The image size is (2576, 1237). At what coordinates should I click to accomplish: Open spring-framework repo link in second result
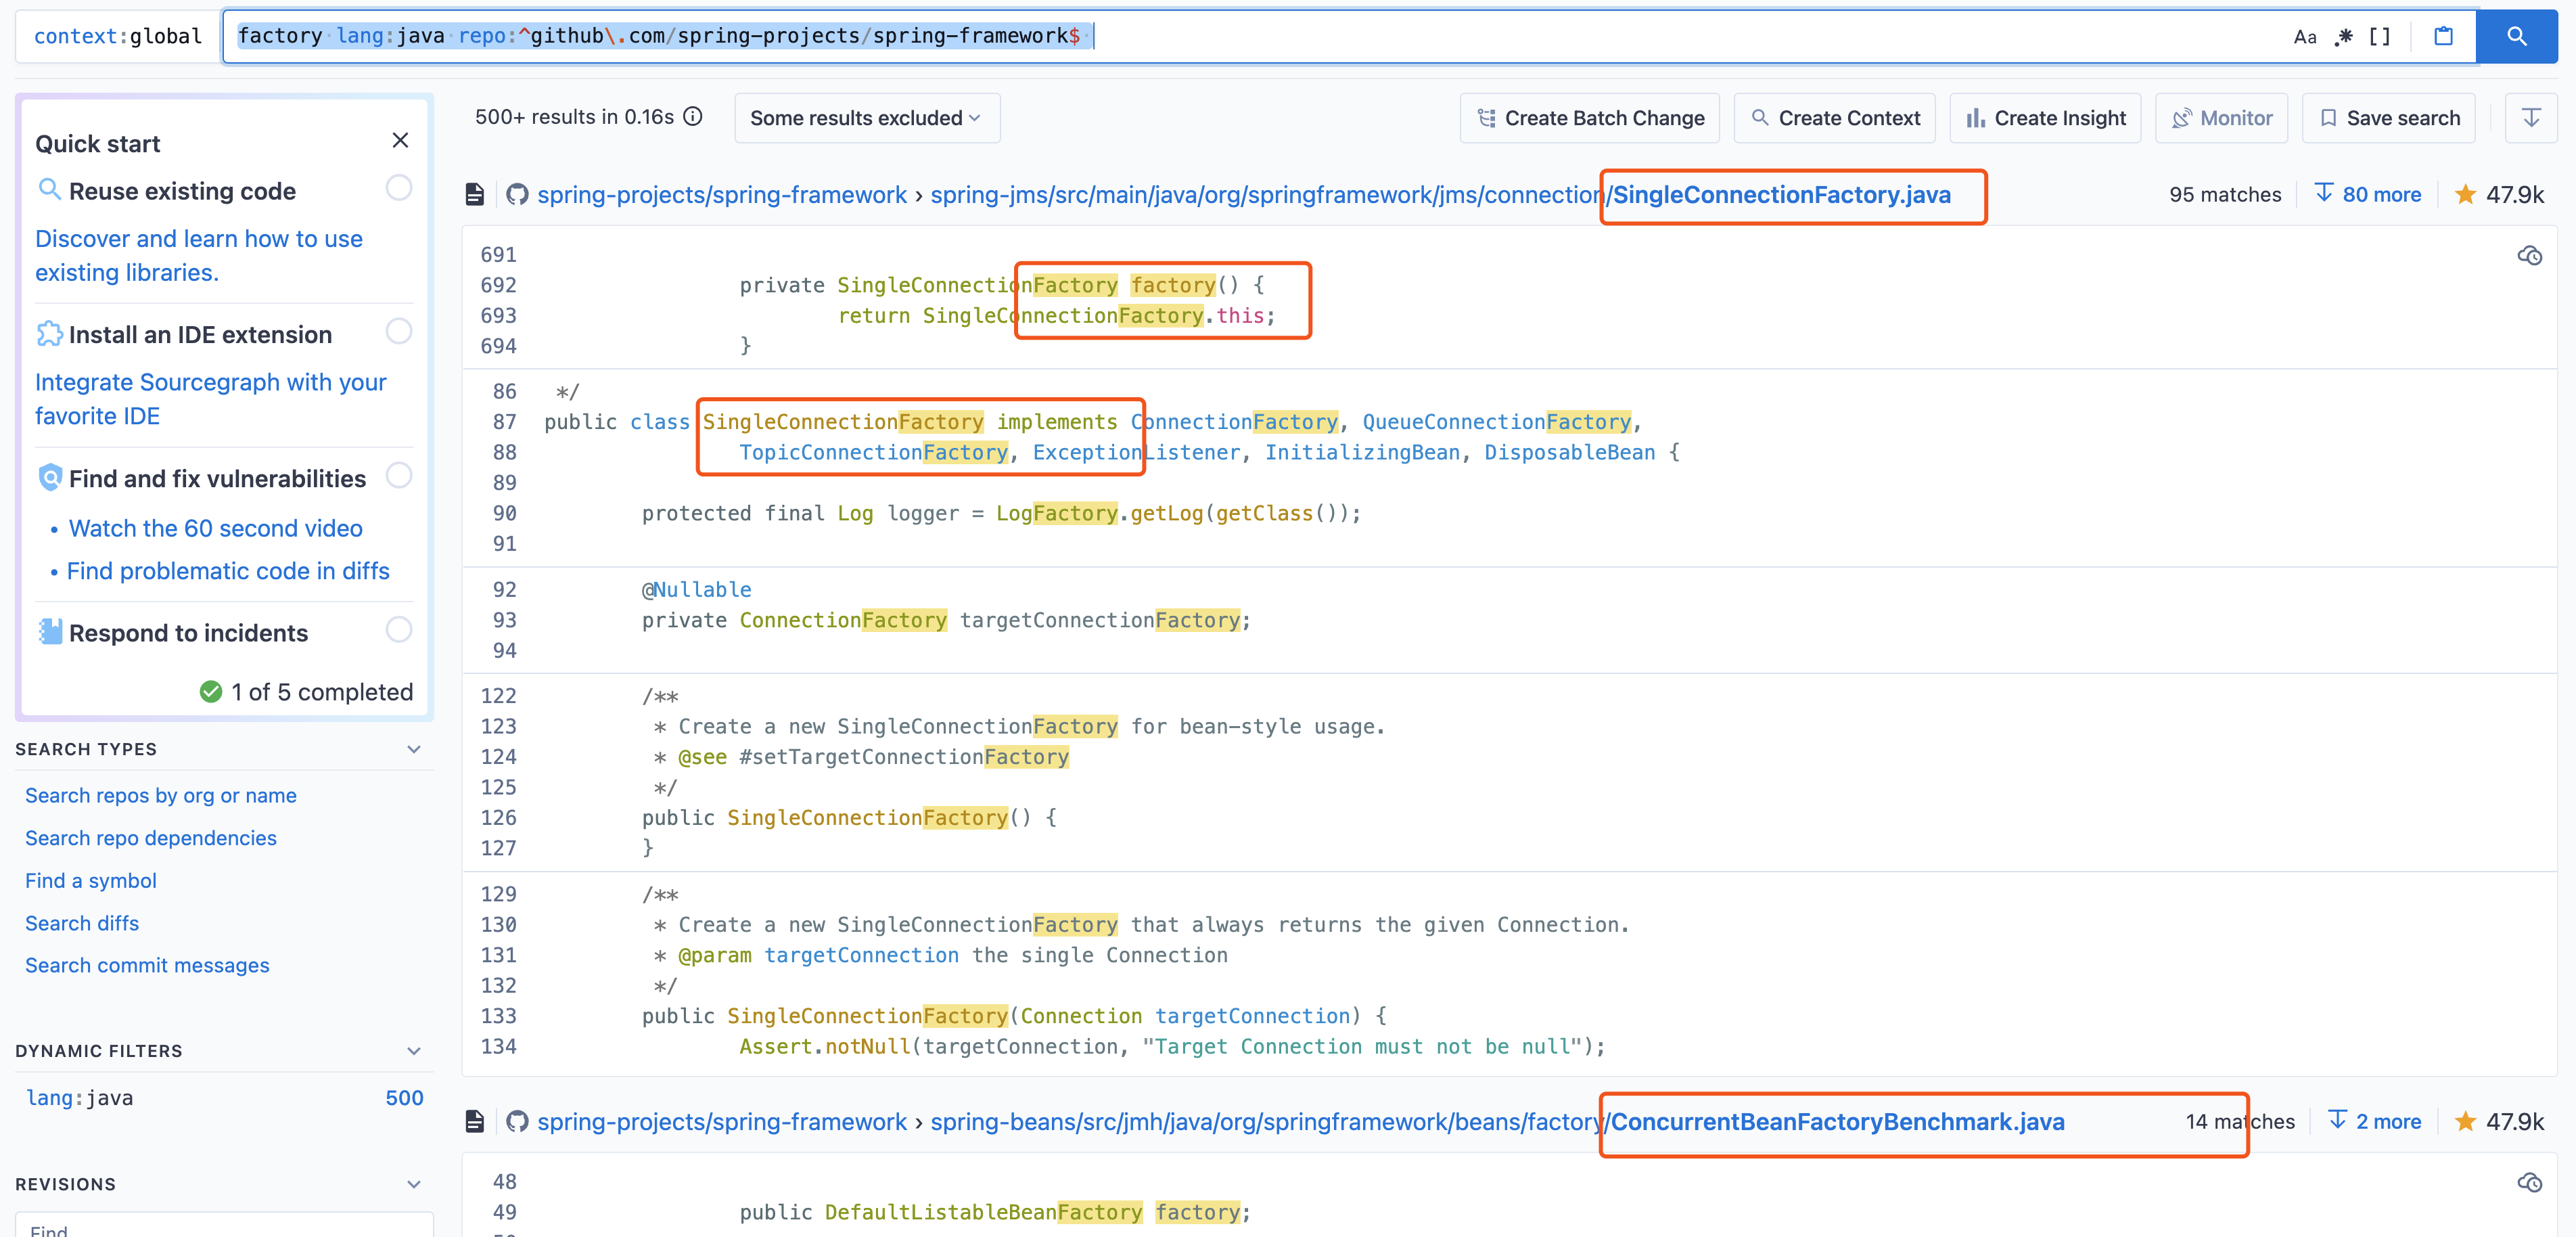722,1122
